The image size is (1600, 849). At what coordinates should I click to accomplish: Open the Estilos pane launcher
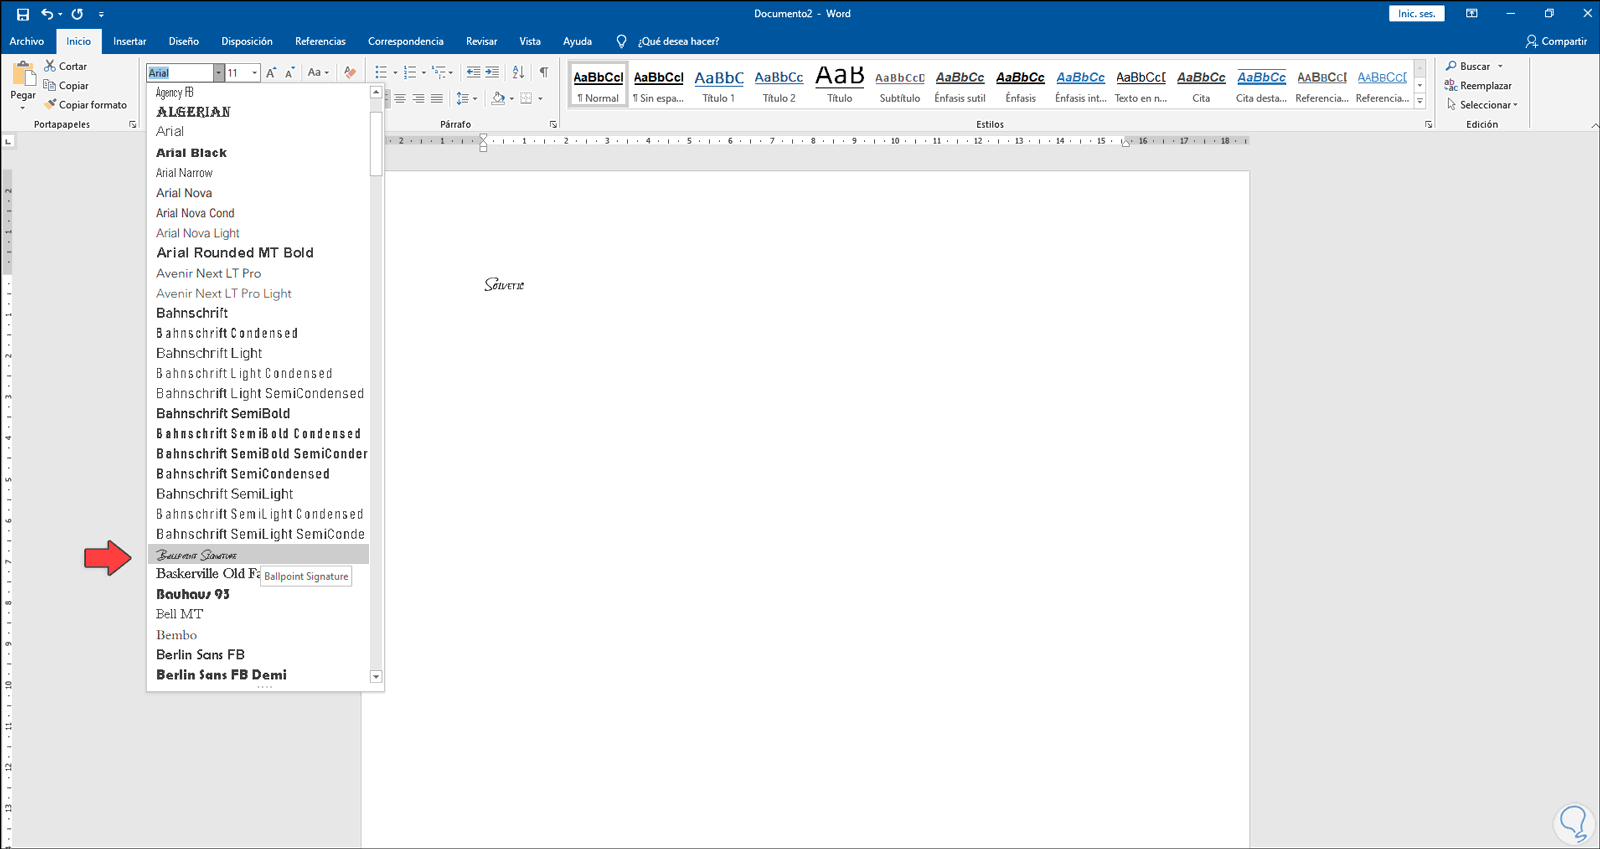point(1428,125)
